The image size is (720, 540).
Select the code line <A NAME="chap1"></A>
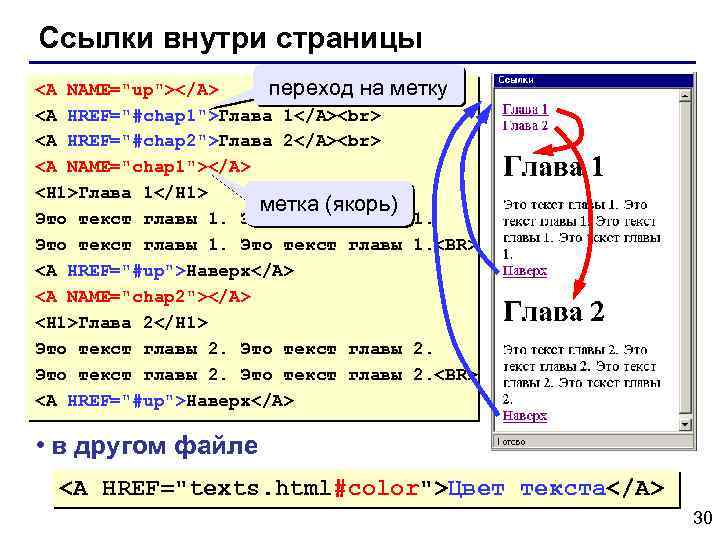[x=143, y=167]
